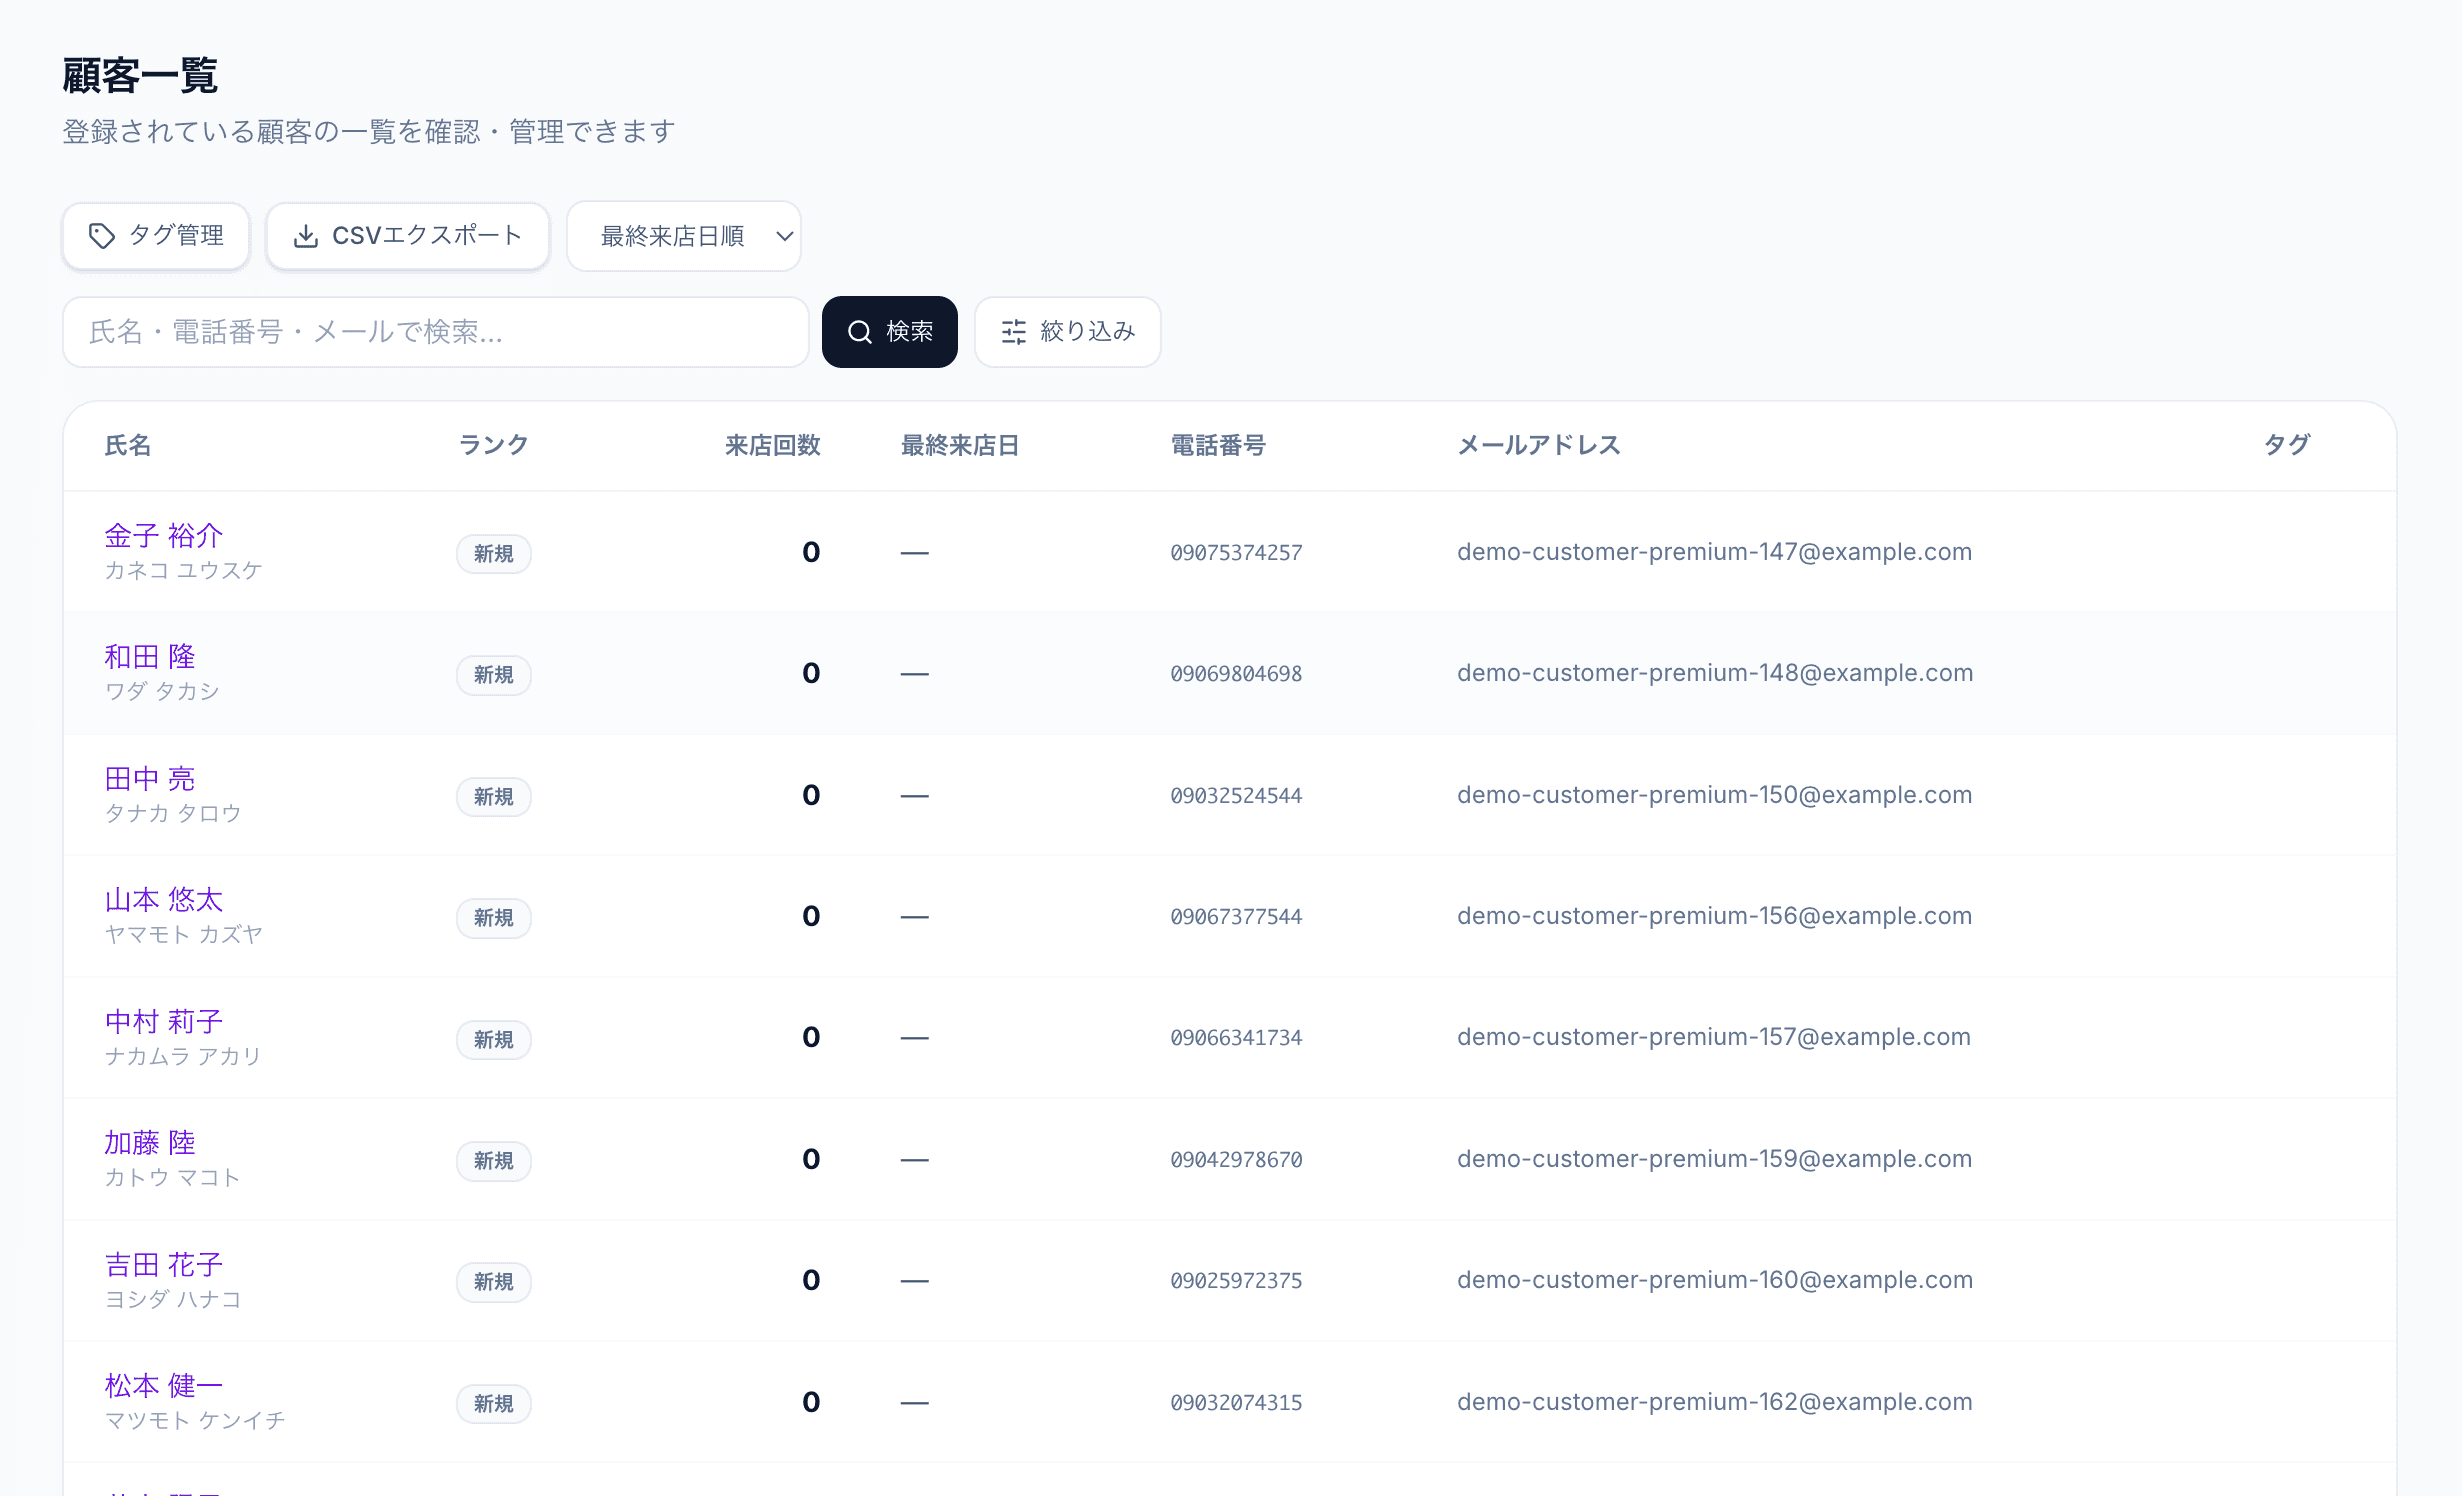This screenshot has height=1496, width=2462.
Task: Click the 最終来店日 column header
Action: pos(959,446)
